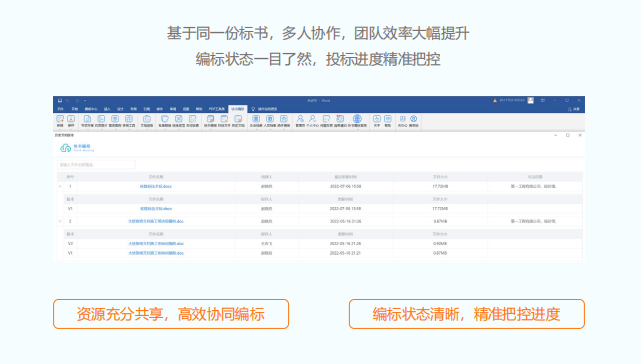Viewport: 641px width, 364px height.
Task: Click the 序号 column header
Action: pyautogui.click(x=70, y=177)
